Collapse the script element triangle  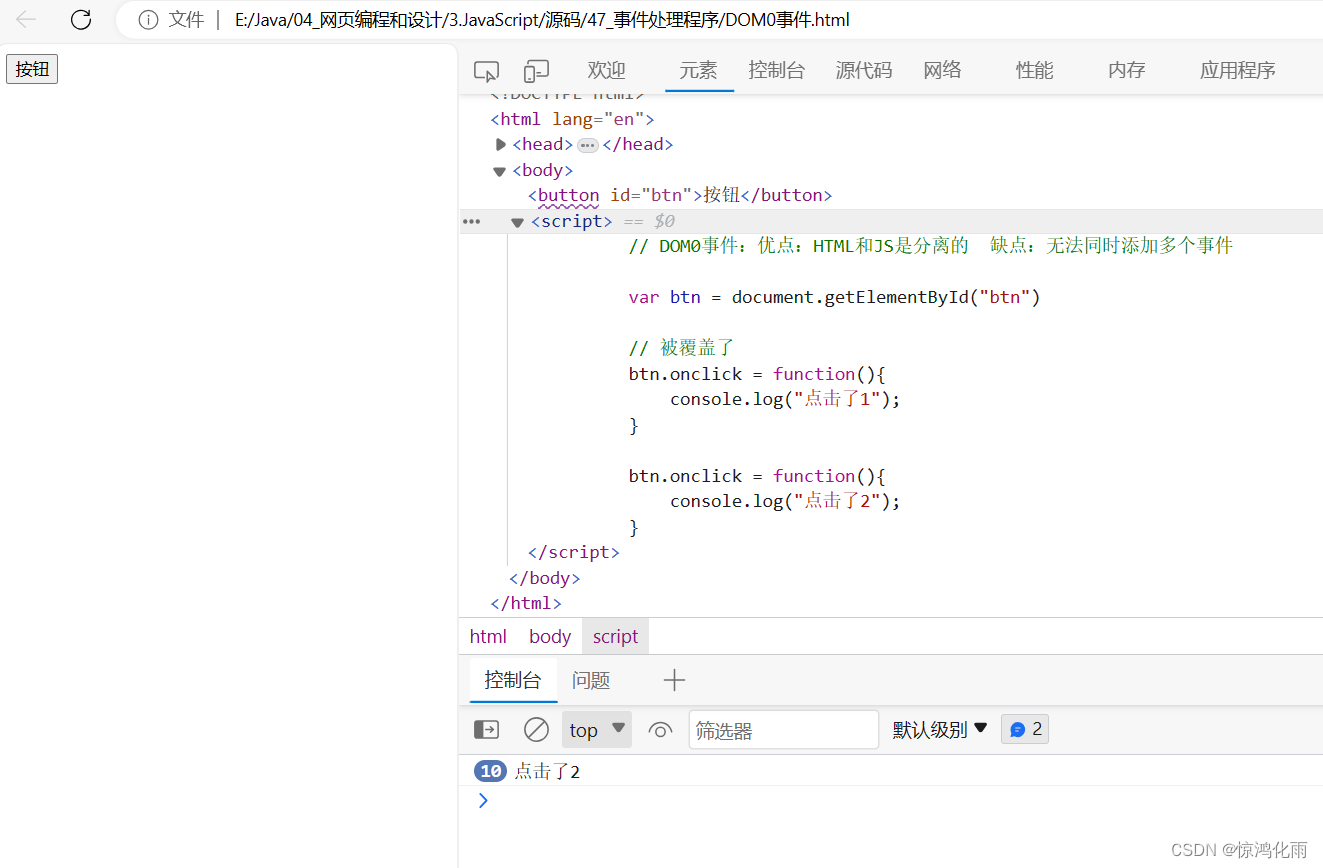[x=517, y=222]
